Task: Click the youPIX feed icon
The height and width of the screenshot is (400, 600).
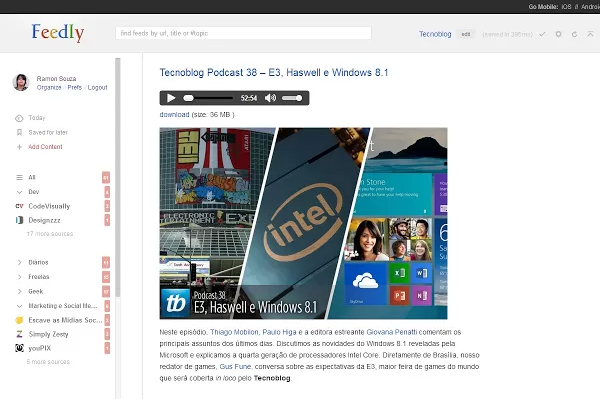Action: pyautogui.click(x=19, y=348)
